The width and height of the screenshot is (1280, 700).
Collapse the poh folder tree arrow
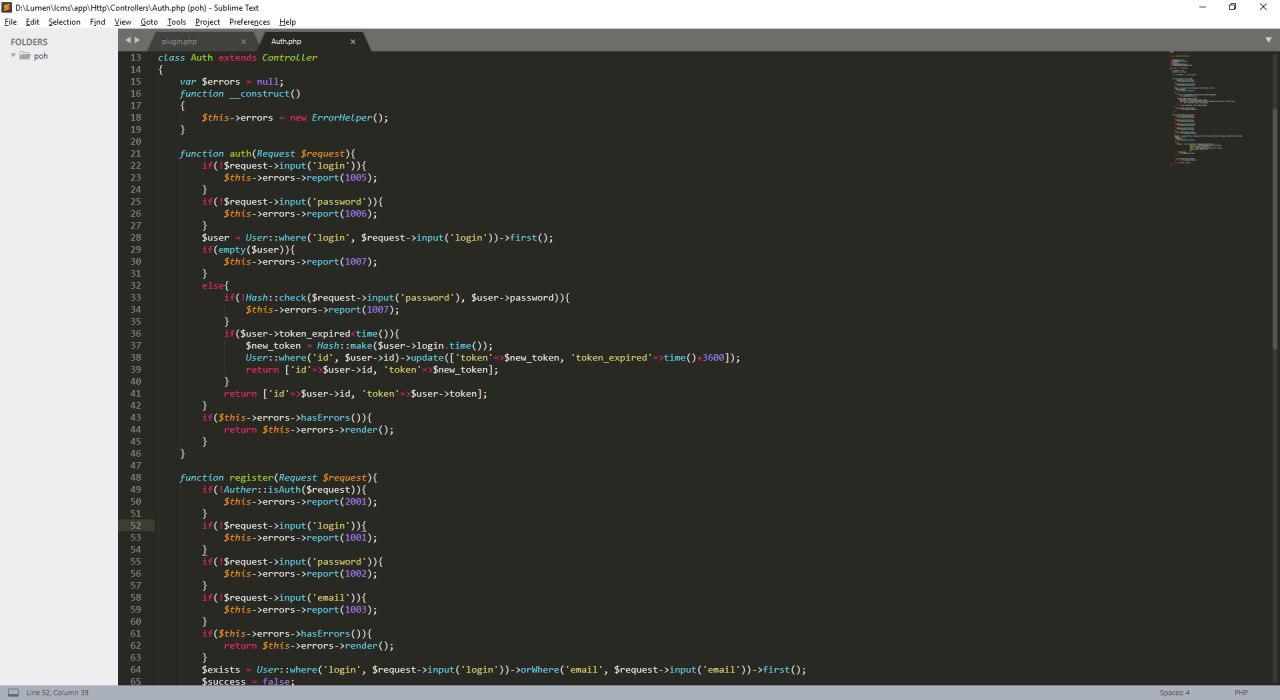click(x=14, y=56)
